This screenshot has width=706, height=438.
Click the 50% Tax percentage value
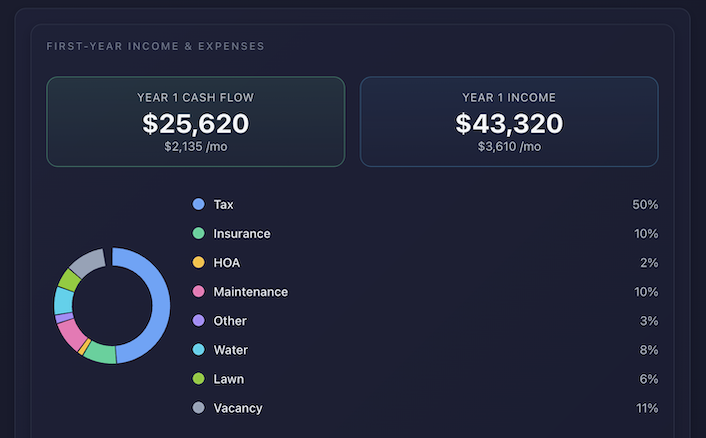point(645,204)
